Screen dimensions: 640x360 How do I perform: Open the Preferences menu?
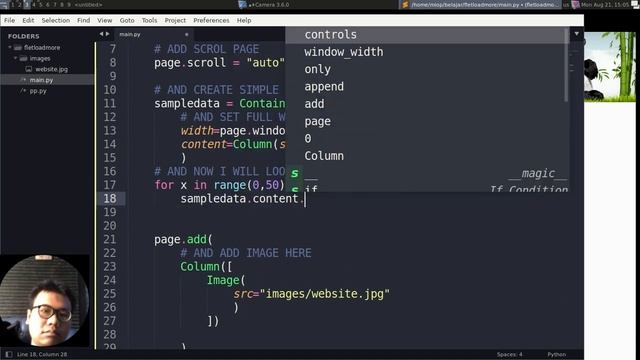(x=211, y=20)
